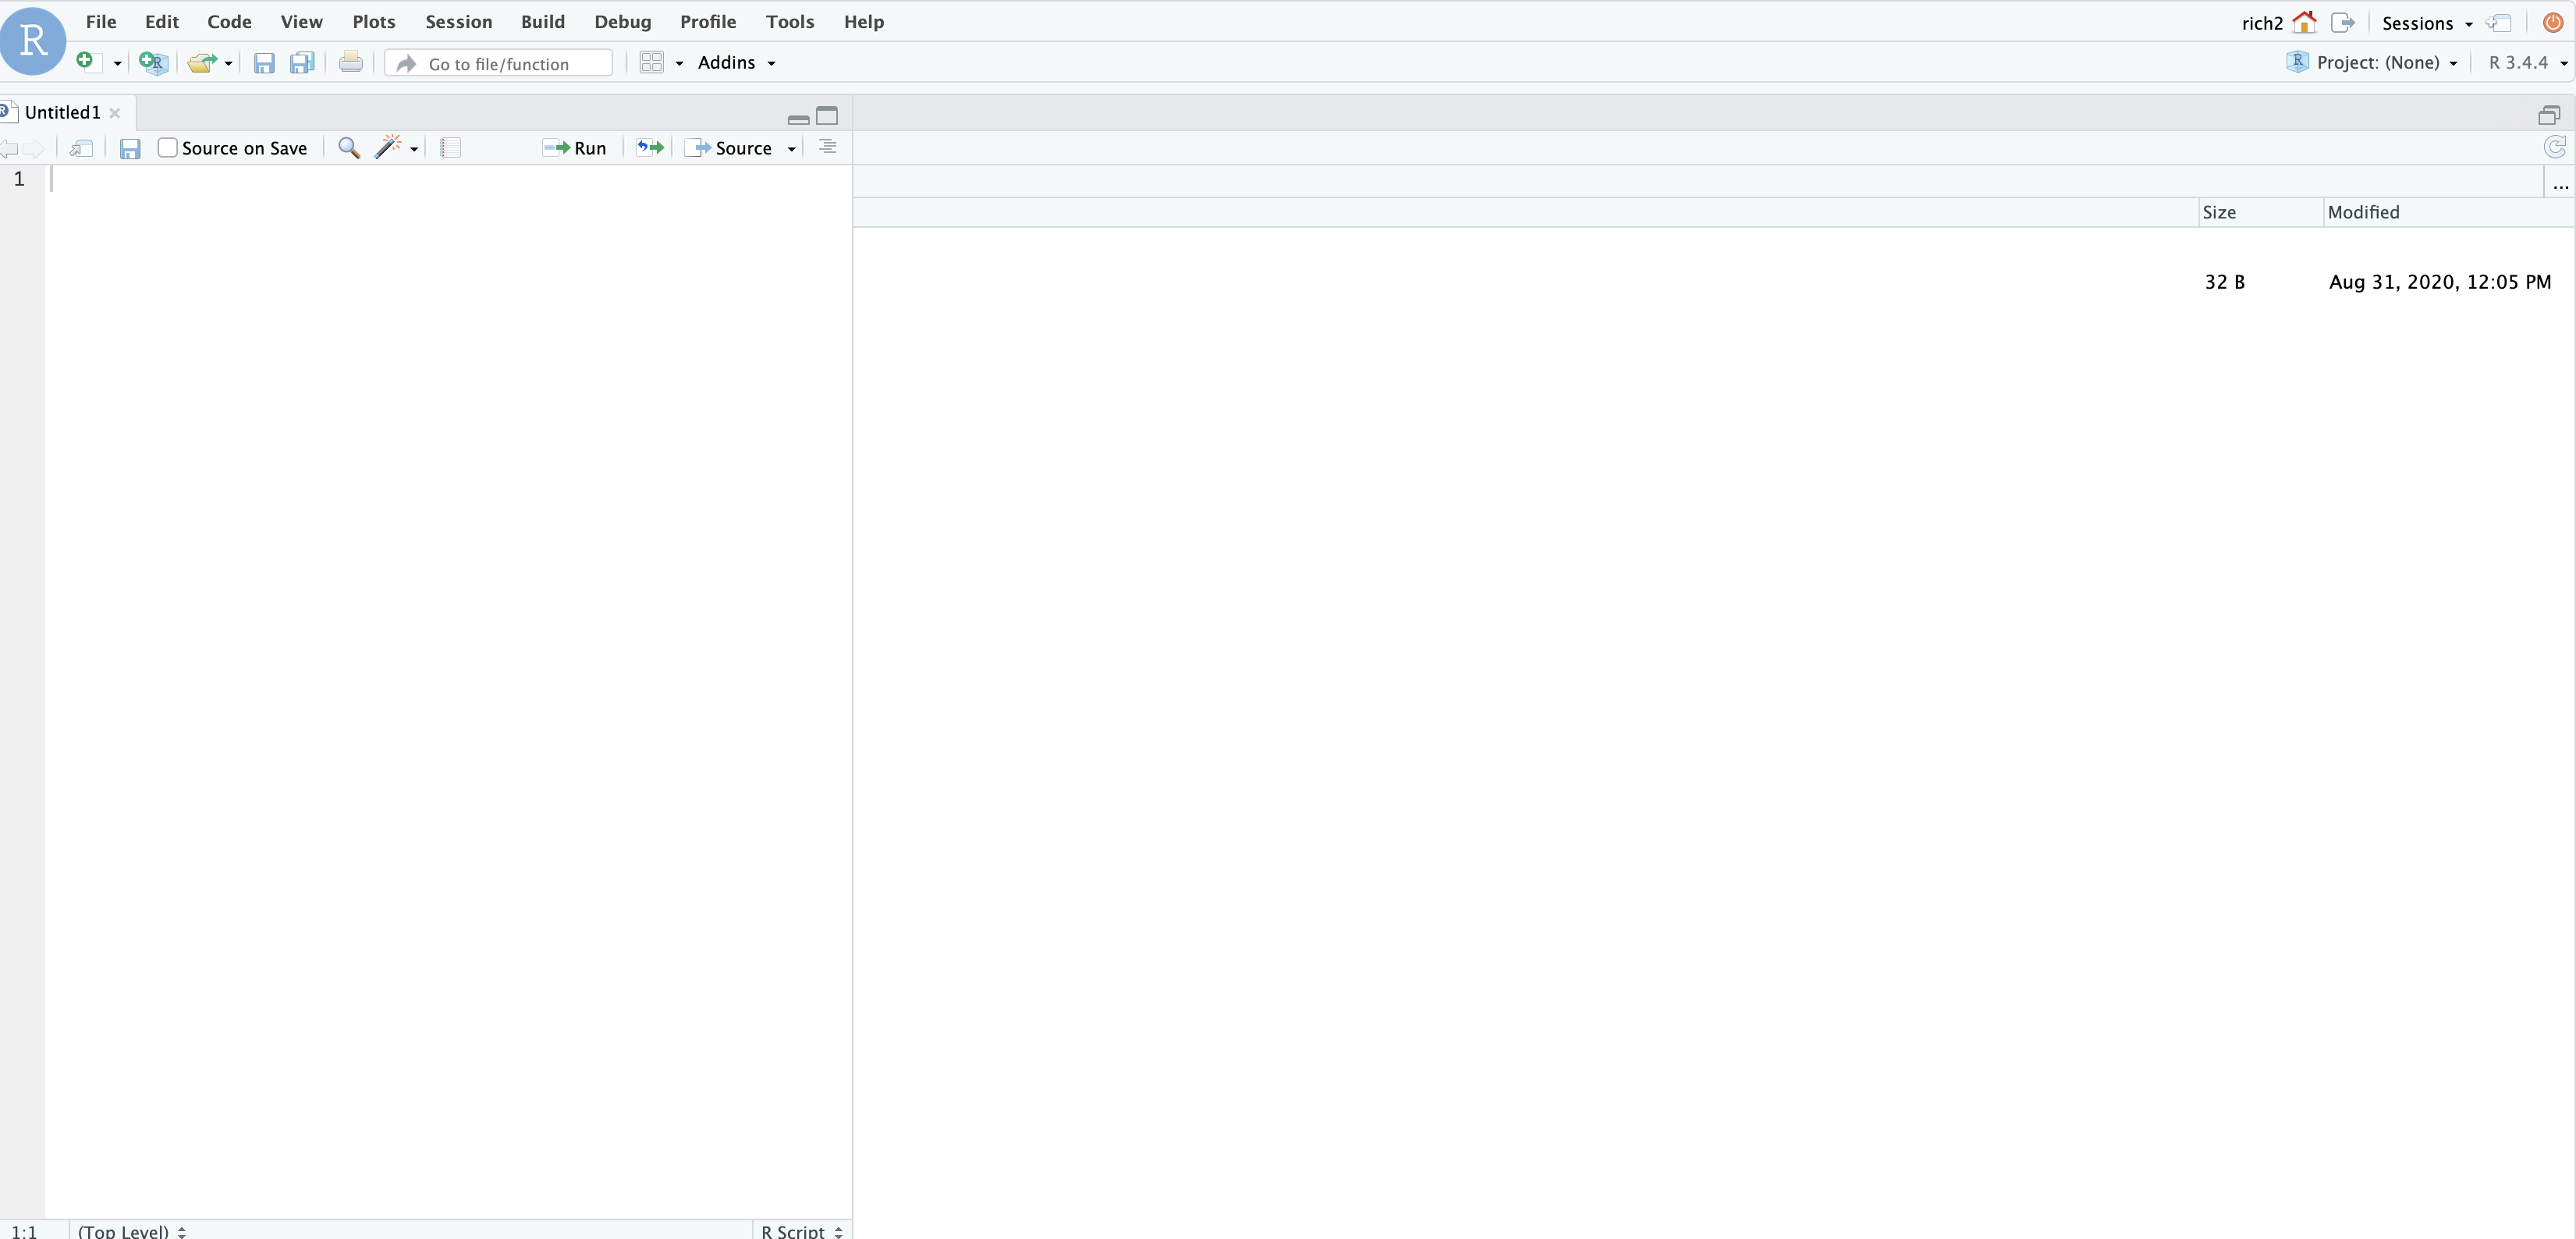Viewport: 2576px width, 1239px height.
Task: Create a new project using the R-plus icon
Action: (x=152, y=62)
